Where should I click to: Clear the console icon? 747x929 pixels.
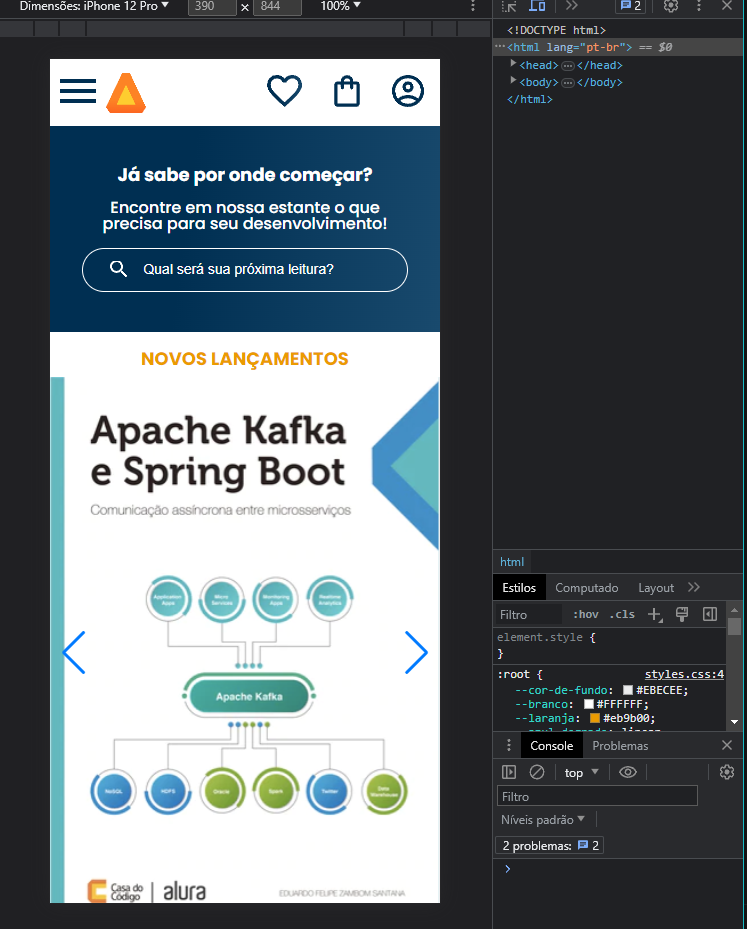537,772
